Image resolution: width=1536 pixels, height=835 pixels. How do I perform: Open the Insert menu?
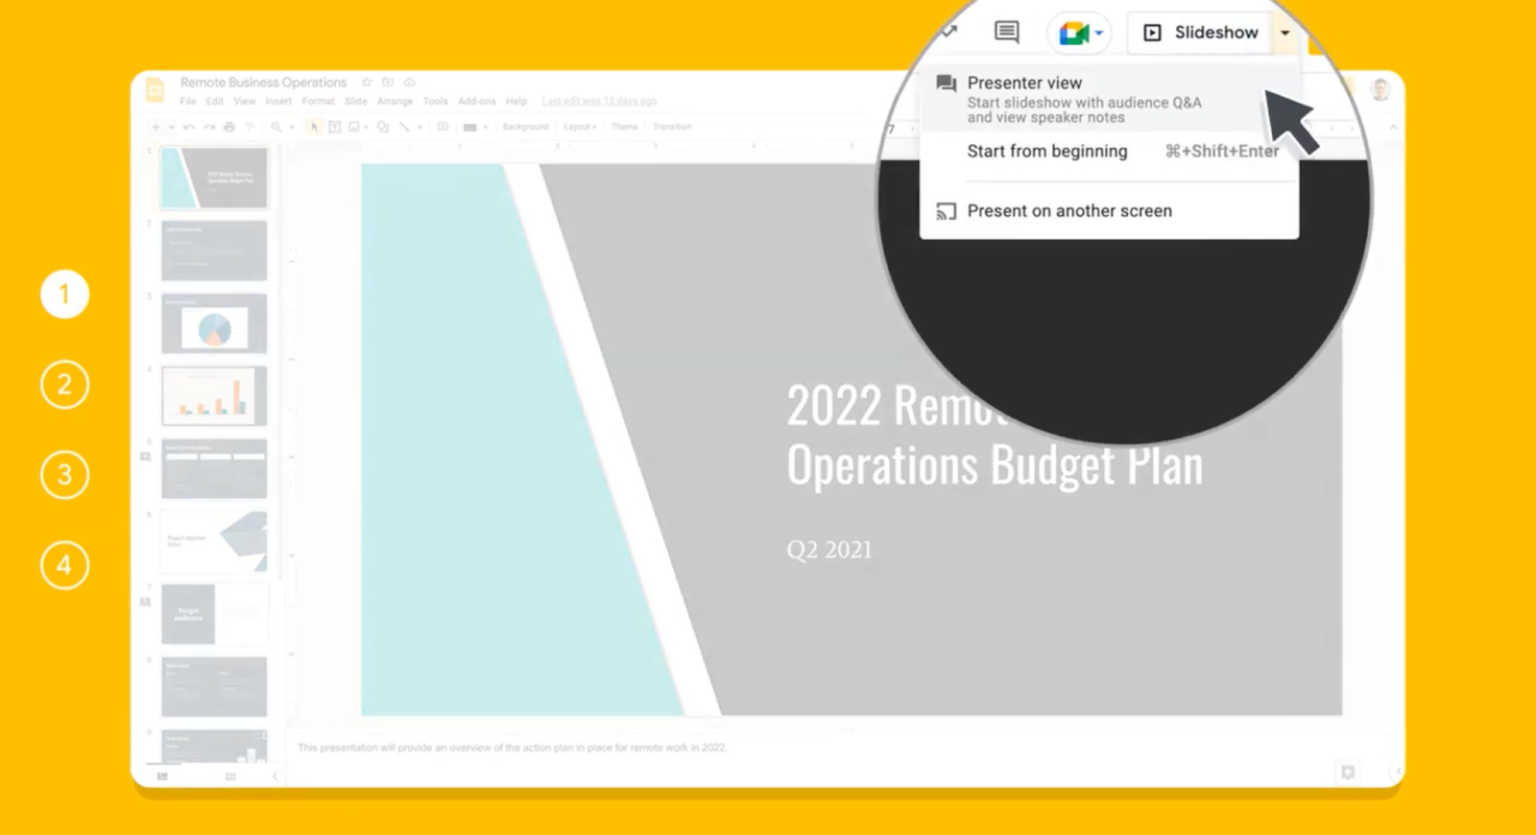click(x=278, y=101)
